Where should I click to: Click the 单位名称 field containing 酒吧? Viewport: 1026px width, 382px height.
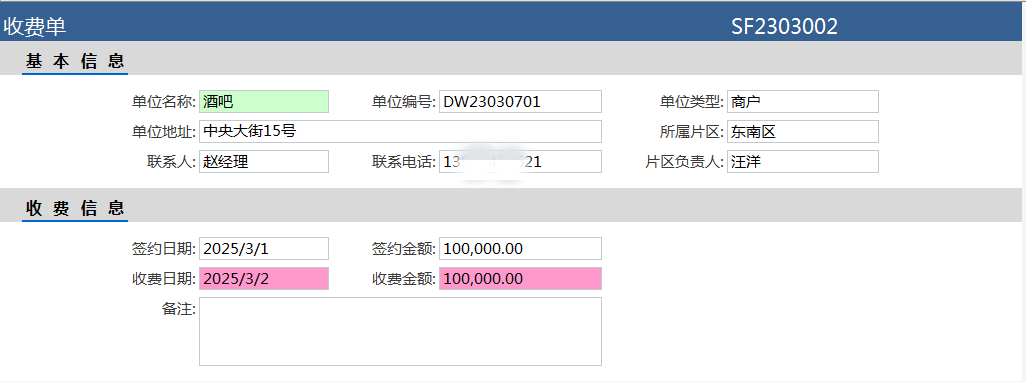264,101
